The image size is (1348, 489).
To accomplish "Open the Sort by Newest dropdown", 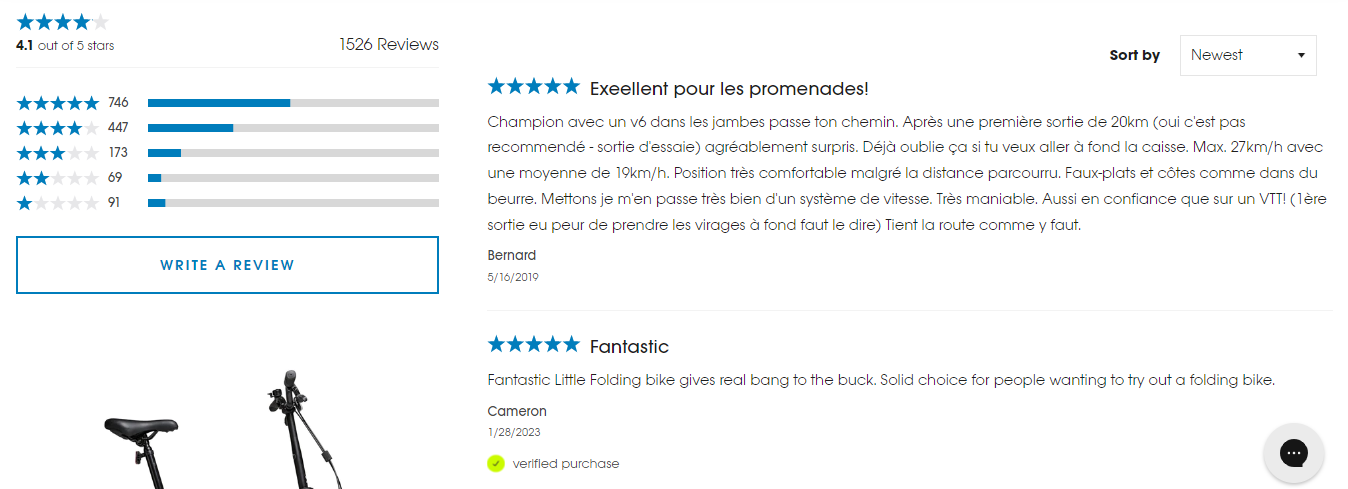I will [1247, 55].
